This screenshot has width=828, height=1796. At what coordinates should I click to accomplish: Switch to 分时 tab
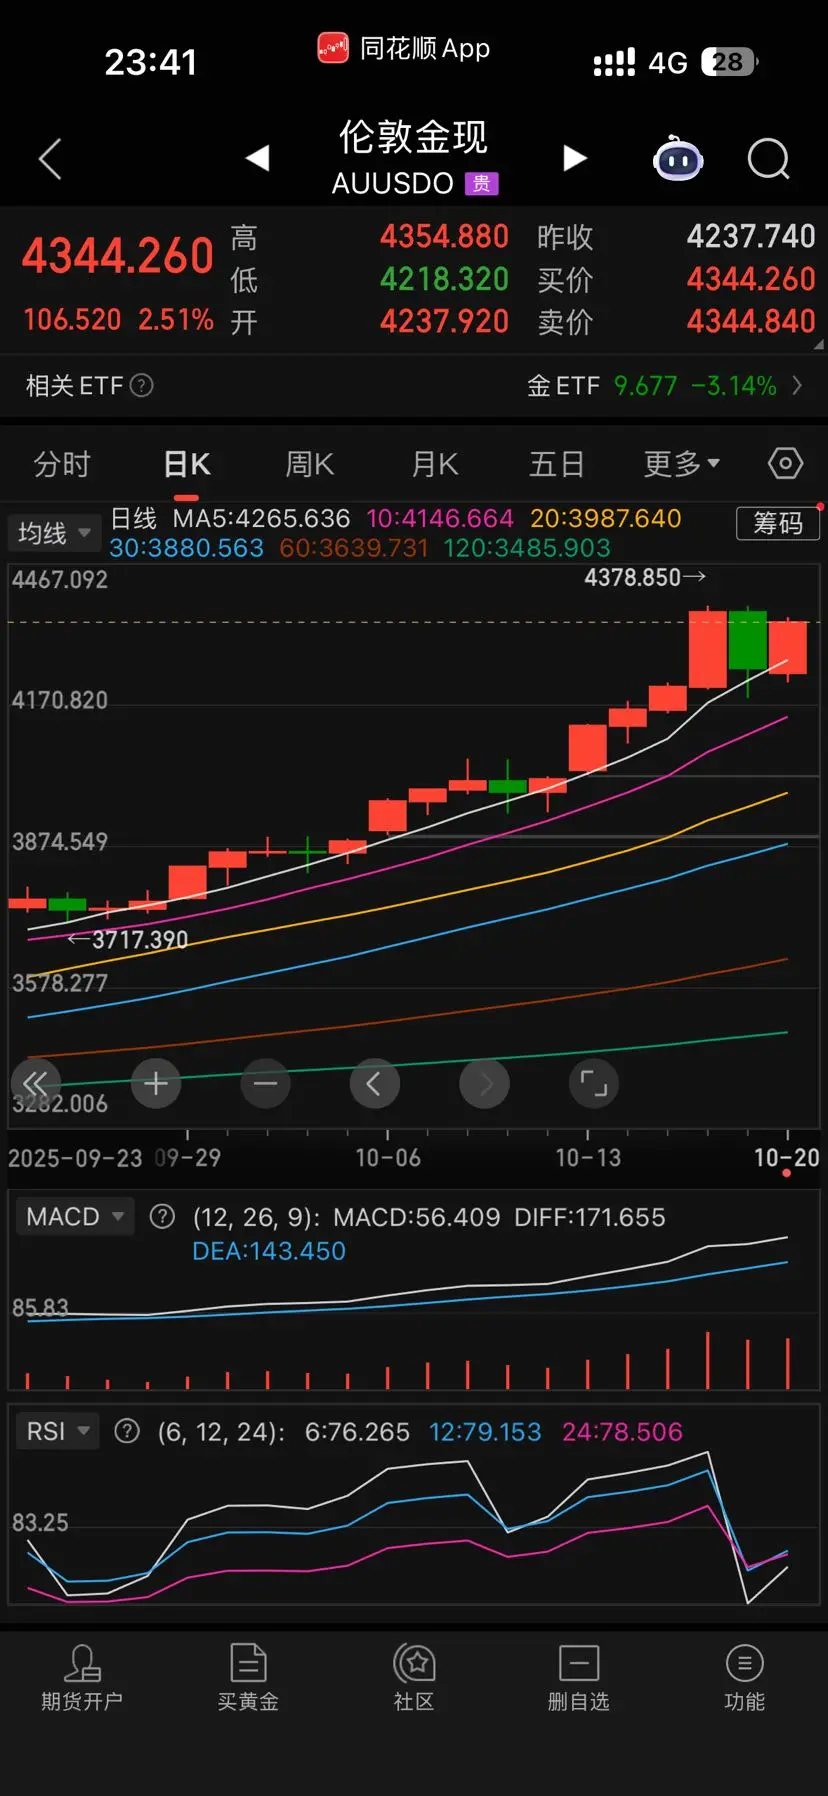click(62, 464)
